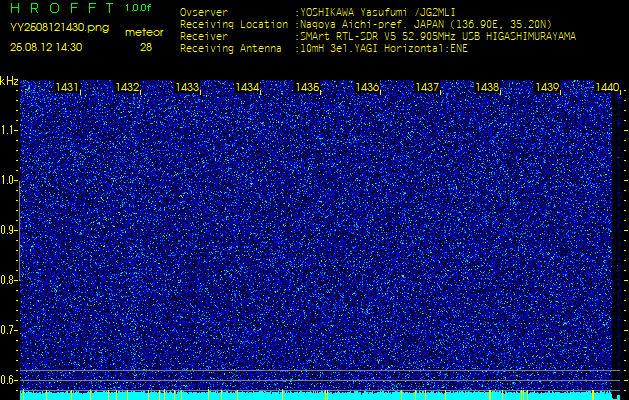Click the 1434 time marker
This screenshot has height=400, width=629.
click(247, 87)
